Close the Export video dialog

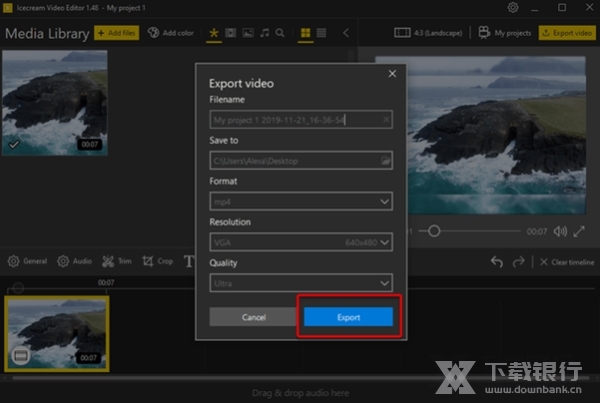click(391, 73)
